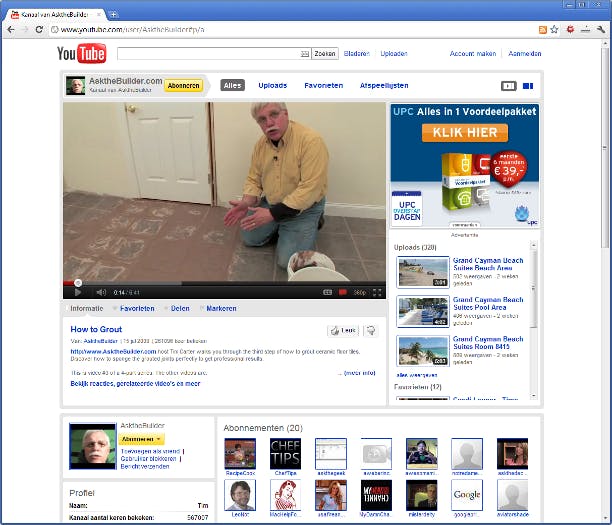The height and width of the screenshot is (525, 612).
Task: Click uploads list scroll up arrow
Action: click(534, 245)
